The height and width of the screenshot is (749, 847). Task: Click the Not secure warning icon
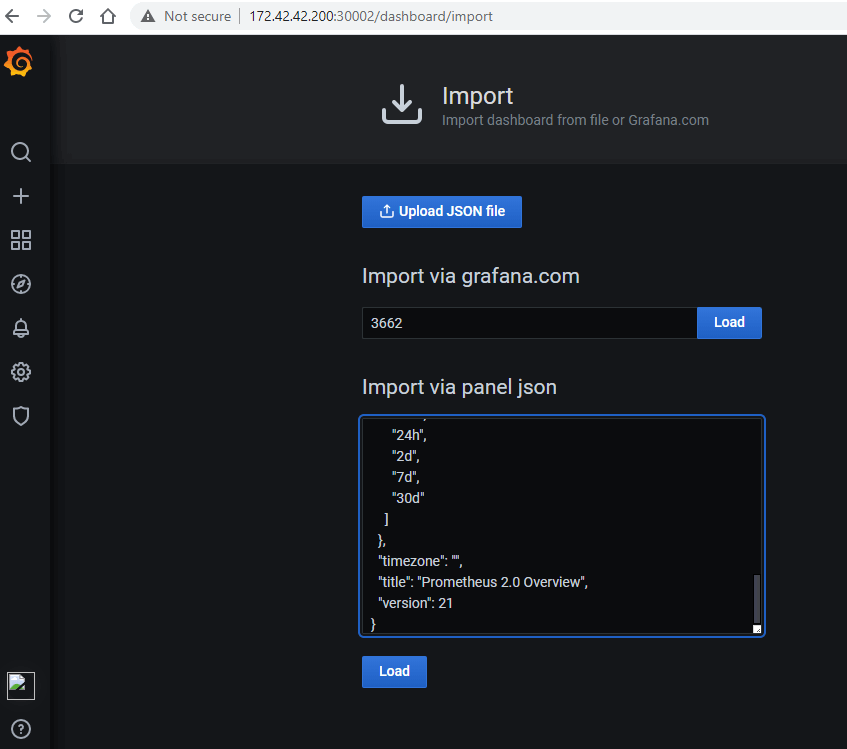point(147,16)
